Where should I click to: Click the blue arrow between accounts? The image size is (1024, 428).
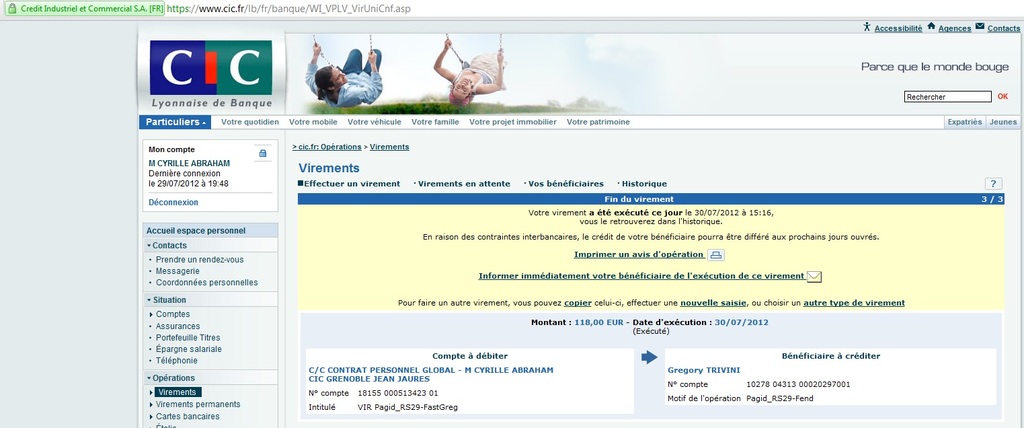coord(649,357)
